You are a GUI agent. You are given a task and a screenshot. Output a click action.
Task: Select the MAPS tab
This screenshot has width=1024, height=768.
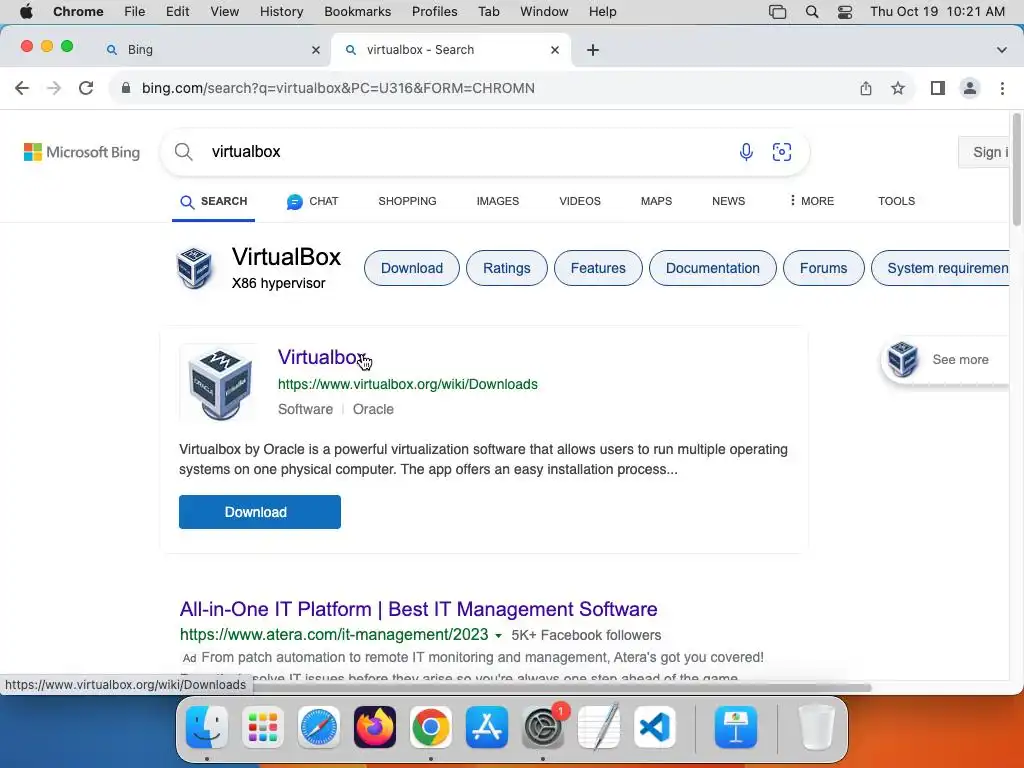click(x=656, y=201)
